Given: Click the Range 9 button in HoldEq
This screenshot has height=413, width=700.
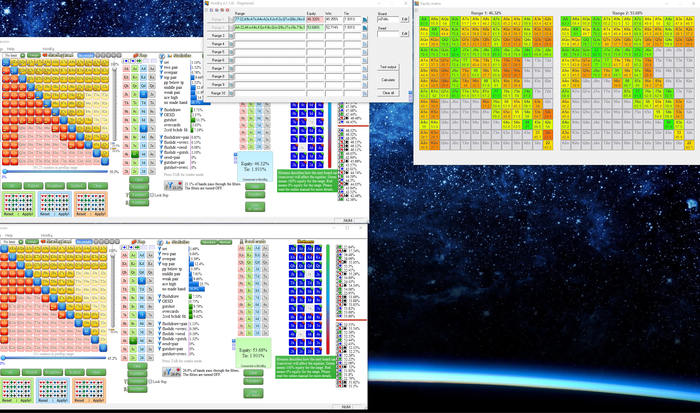Looking at the screenshot, I should tap(218, 84).
